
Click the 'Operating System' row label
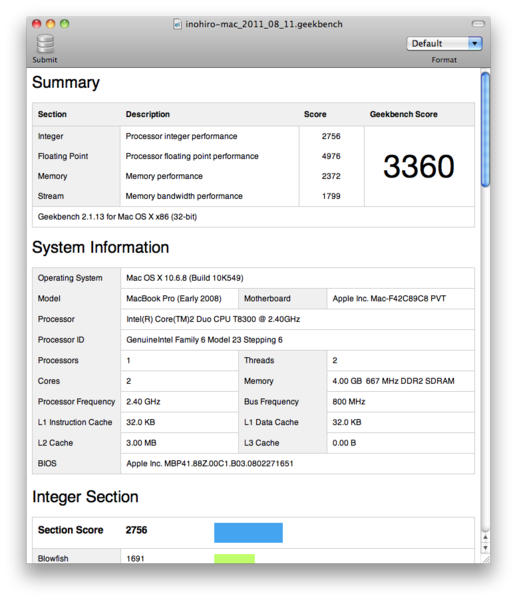point(70,278)
